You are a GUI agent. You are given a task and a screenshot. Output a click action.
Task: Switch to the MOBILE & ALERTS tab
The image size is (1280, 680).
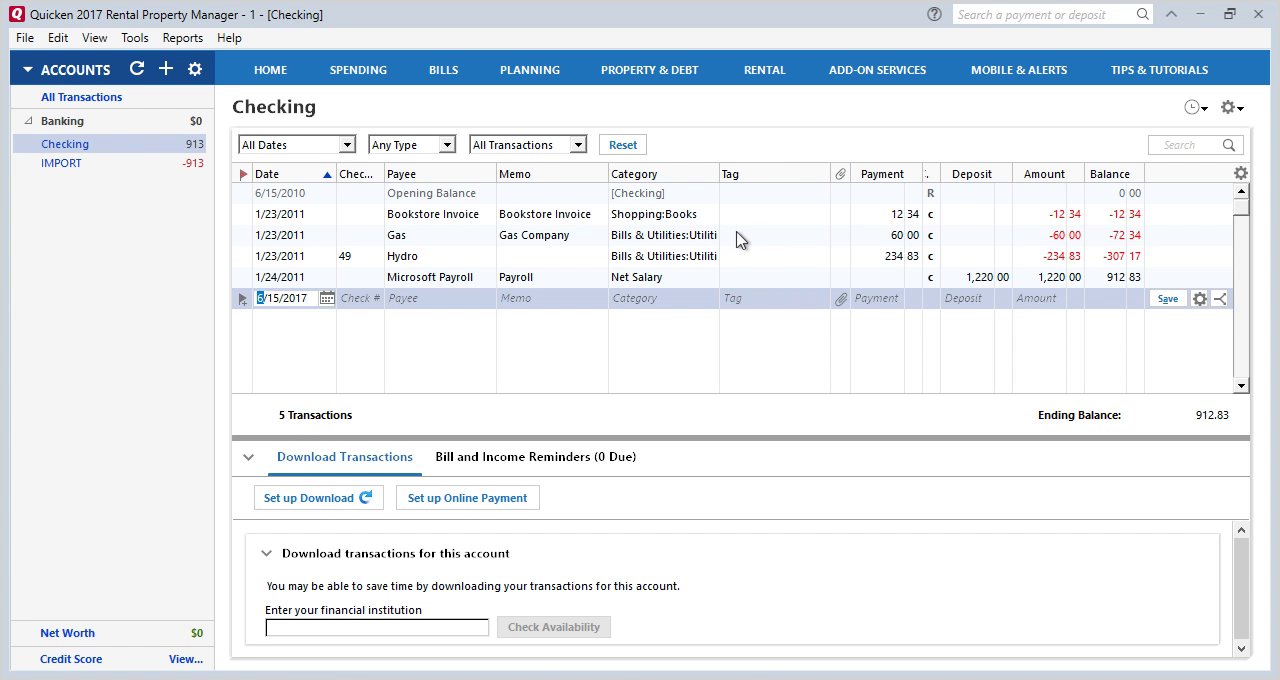[1019, 70]
